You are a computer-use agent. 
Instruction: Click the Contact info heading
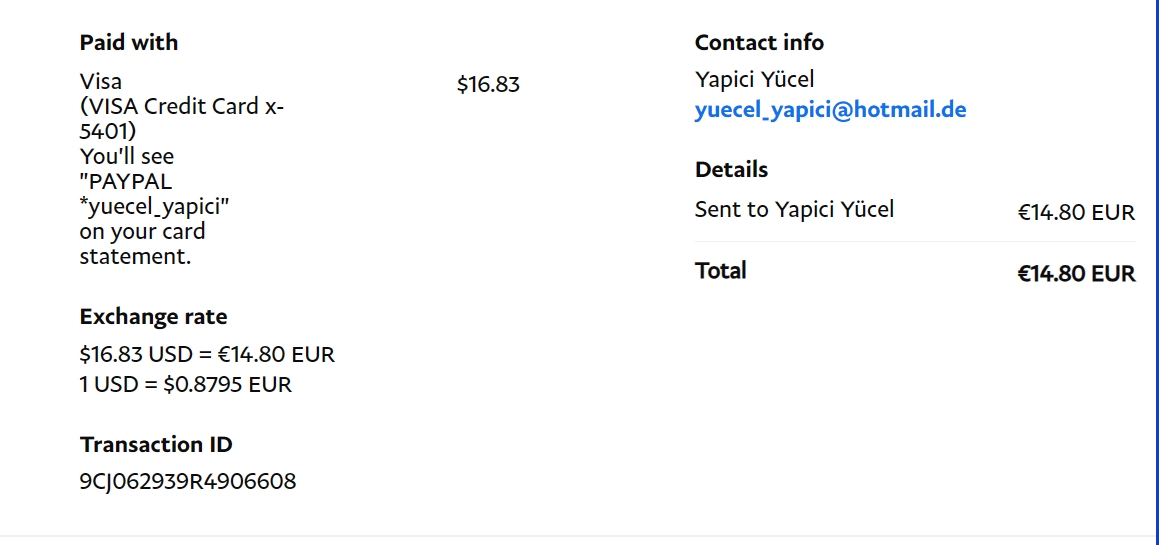coord(759,43)
